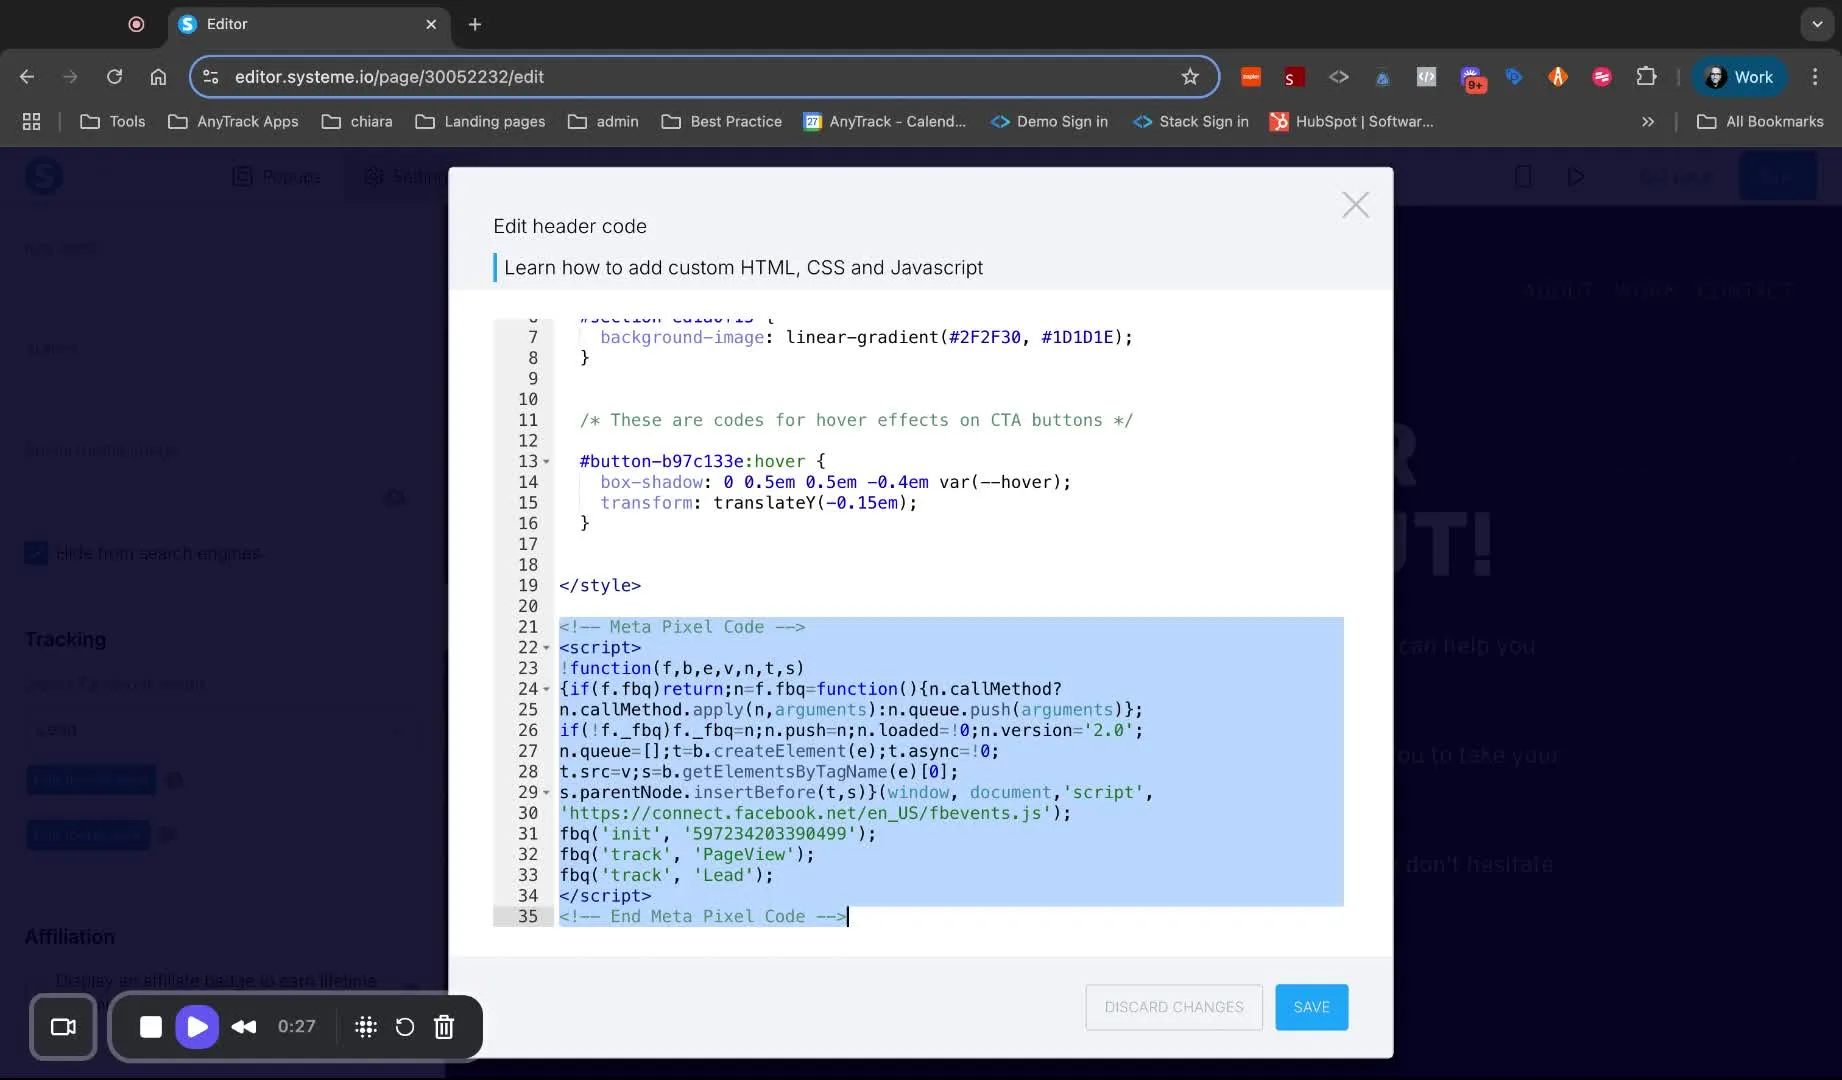
Task: Collapse the code fold at line 24
Action: pyautogui.click(x=546, y=689)
